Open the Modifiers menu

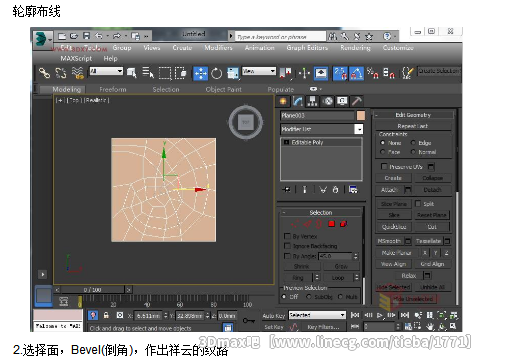218,48
